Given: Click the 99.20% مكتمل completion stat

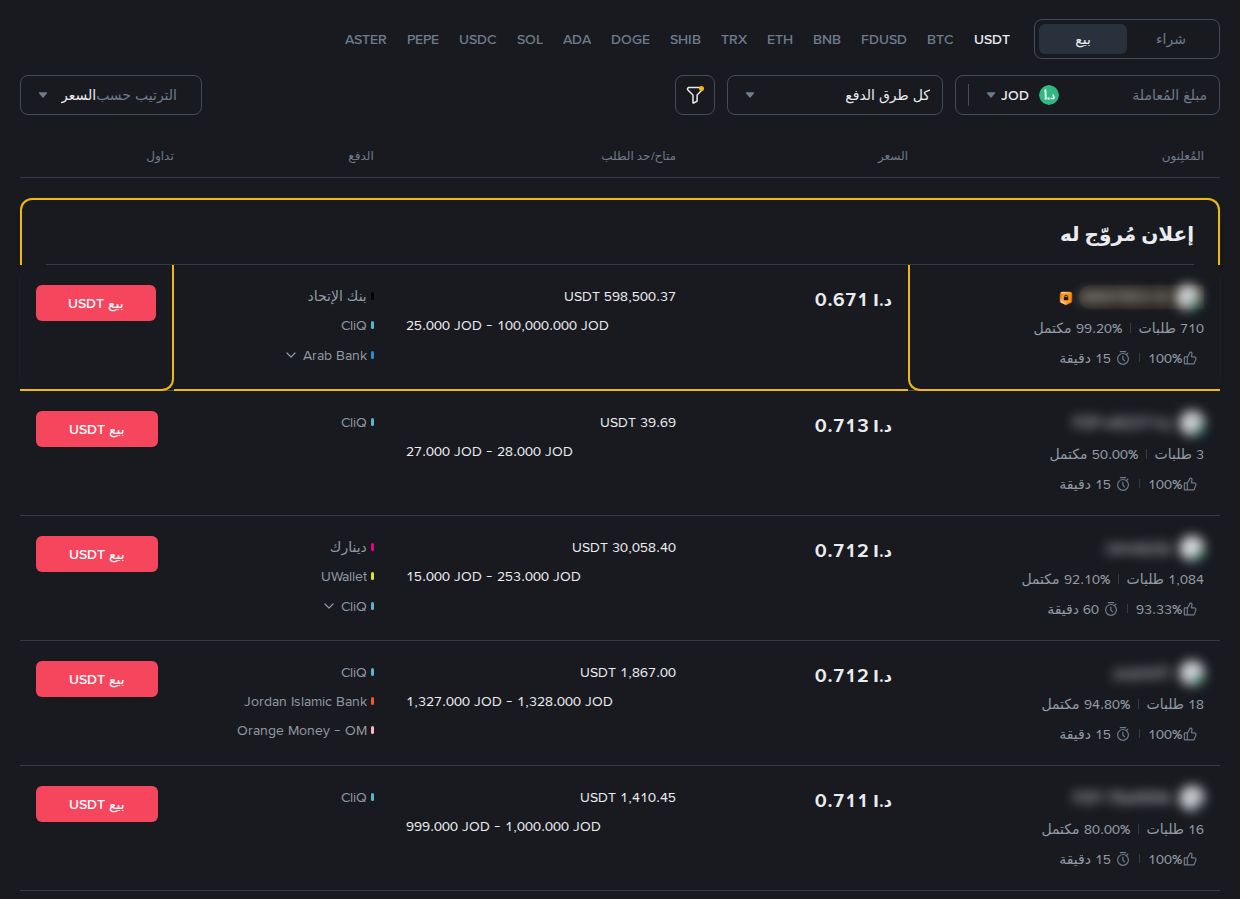Looking at the screenshot, I should click(x=1078, y=328).
